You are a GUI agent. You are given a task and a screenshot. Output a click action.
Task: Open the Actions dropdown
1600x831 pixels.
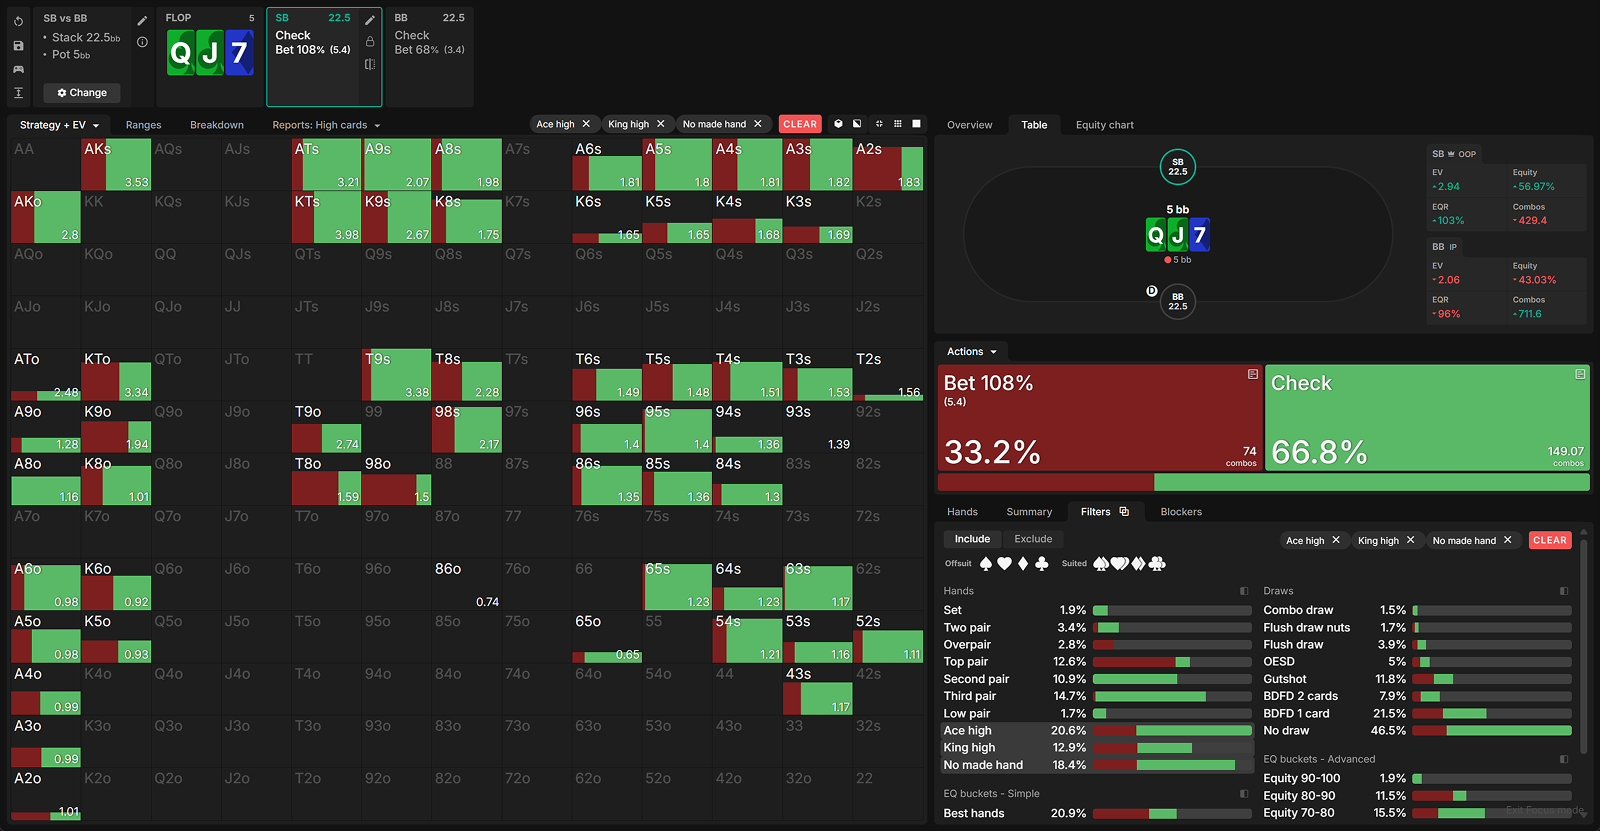pos(972,352)
